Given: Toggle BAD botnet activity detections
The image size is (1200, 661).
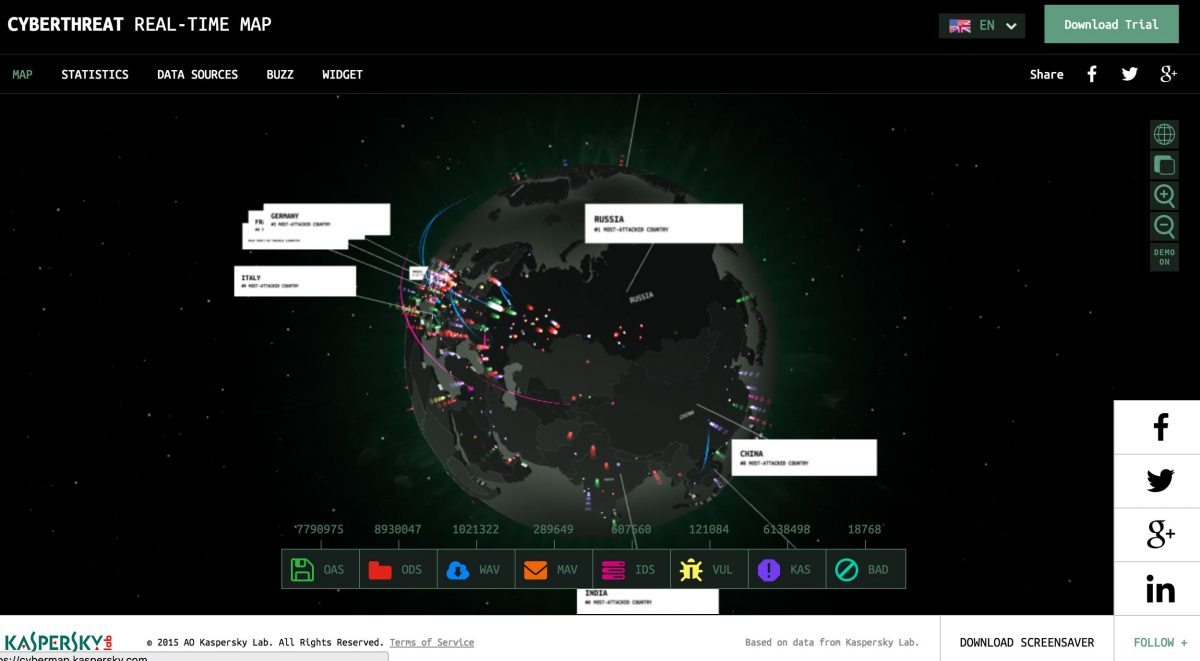Looking at the screenshot, I should [866, 569].
